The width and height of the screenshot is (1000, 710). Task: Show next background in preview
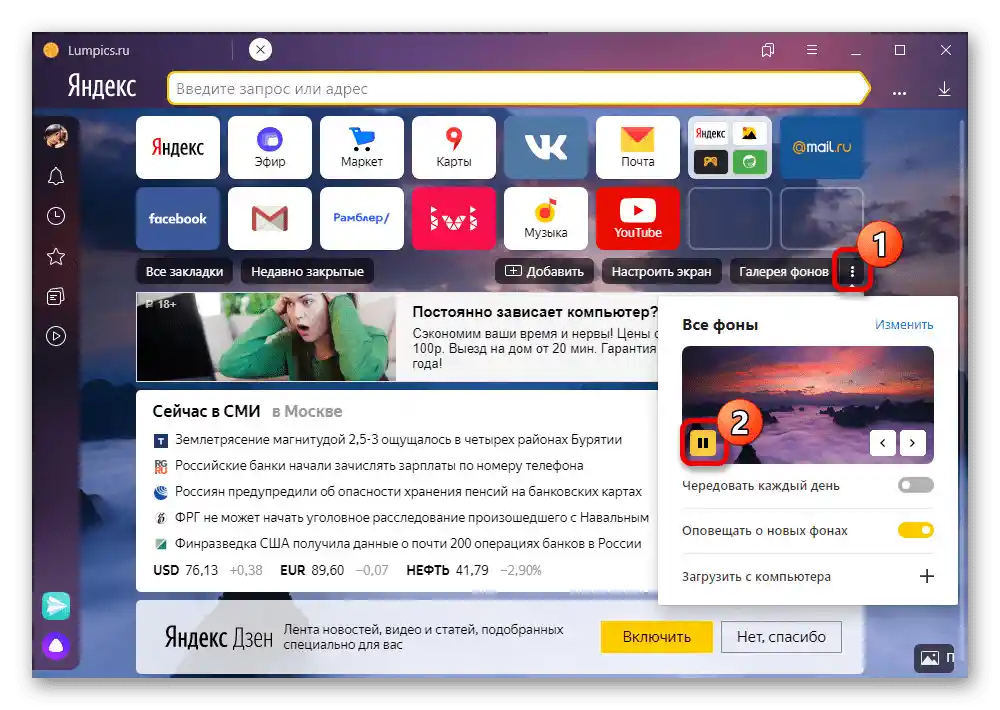(x=913, y=443)
